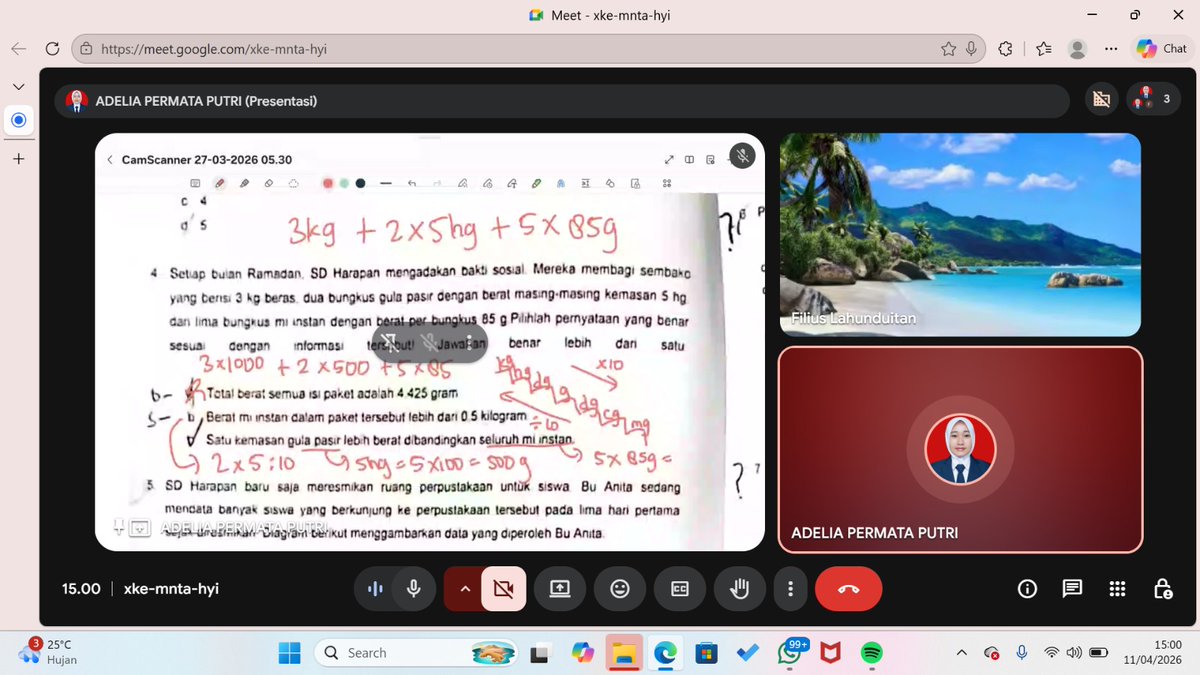Viewport: 1200px width, 675px height.
Task: Expand hidden icons in the system tray
Action: [961, 652]
